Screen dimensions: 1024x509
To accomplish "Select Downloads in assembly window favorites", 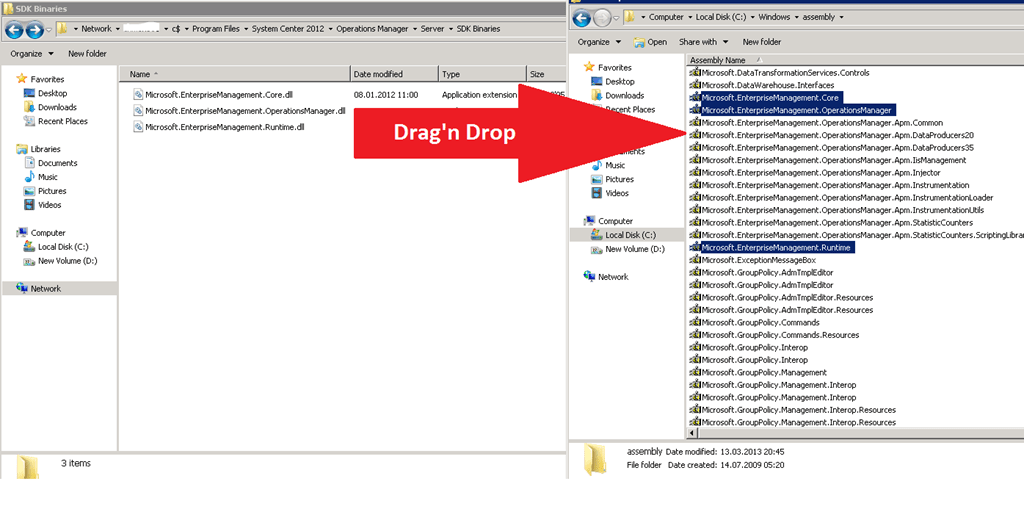I will (624, 95).
